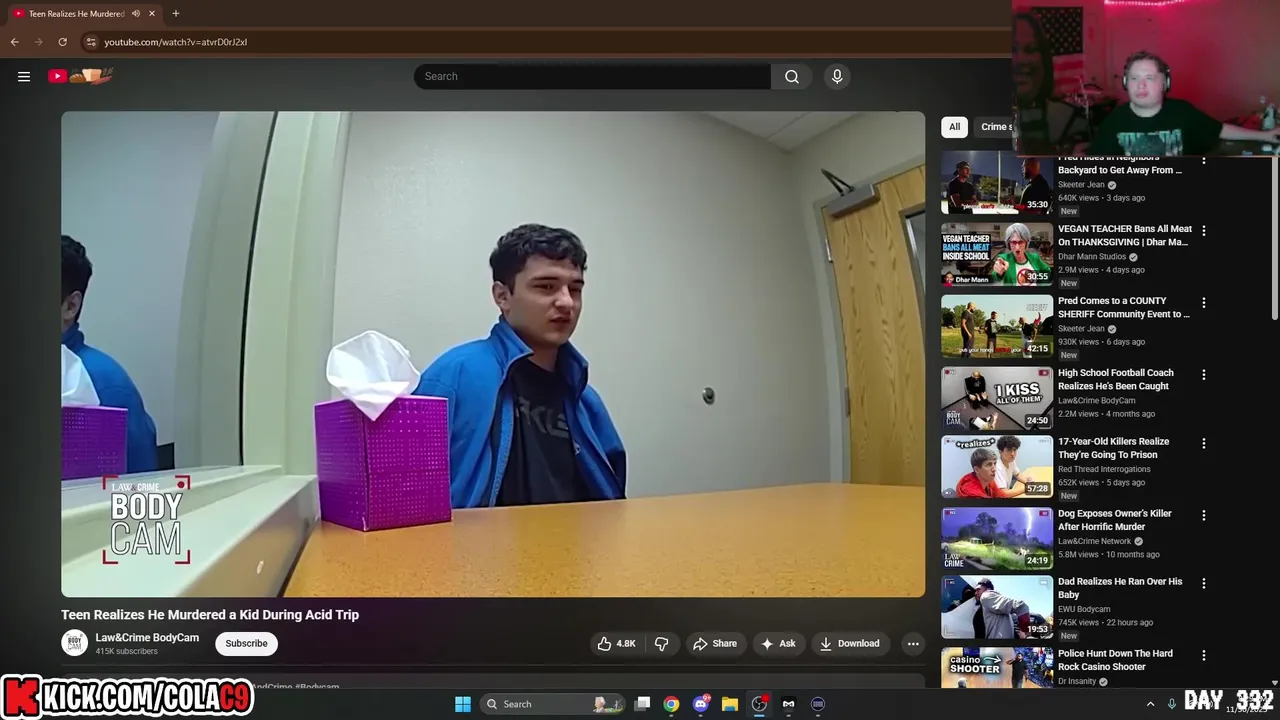Open Dhar Mann Studios channel name
The image size is (1280, 720).
point(1092,257)
